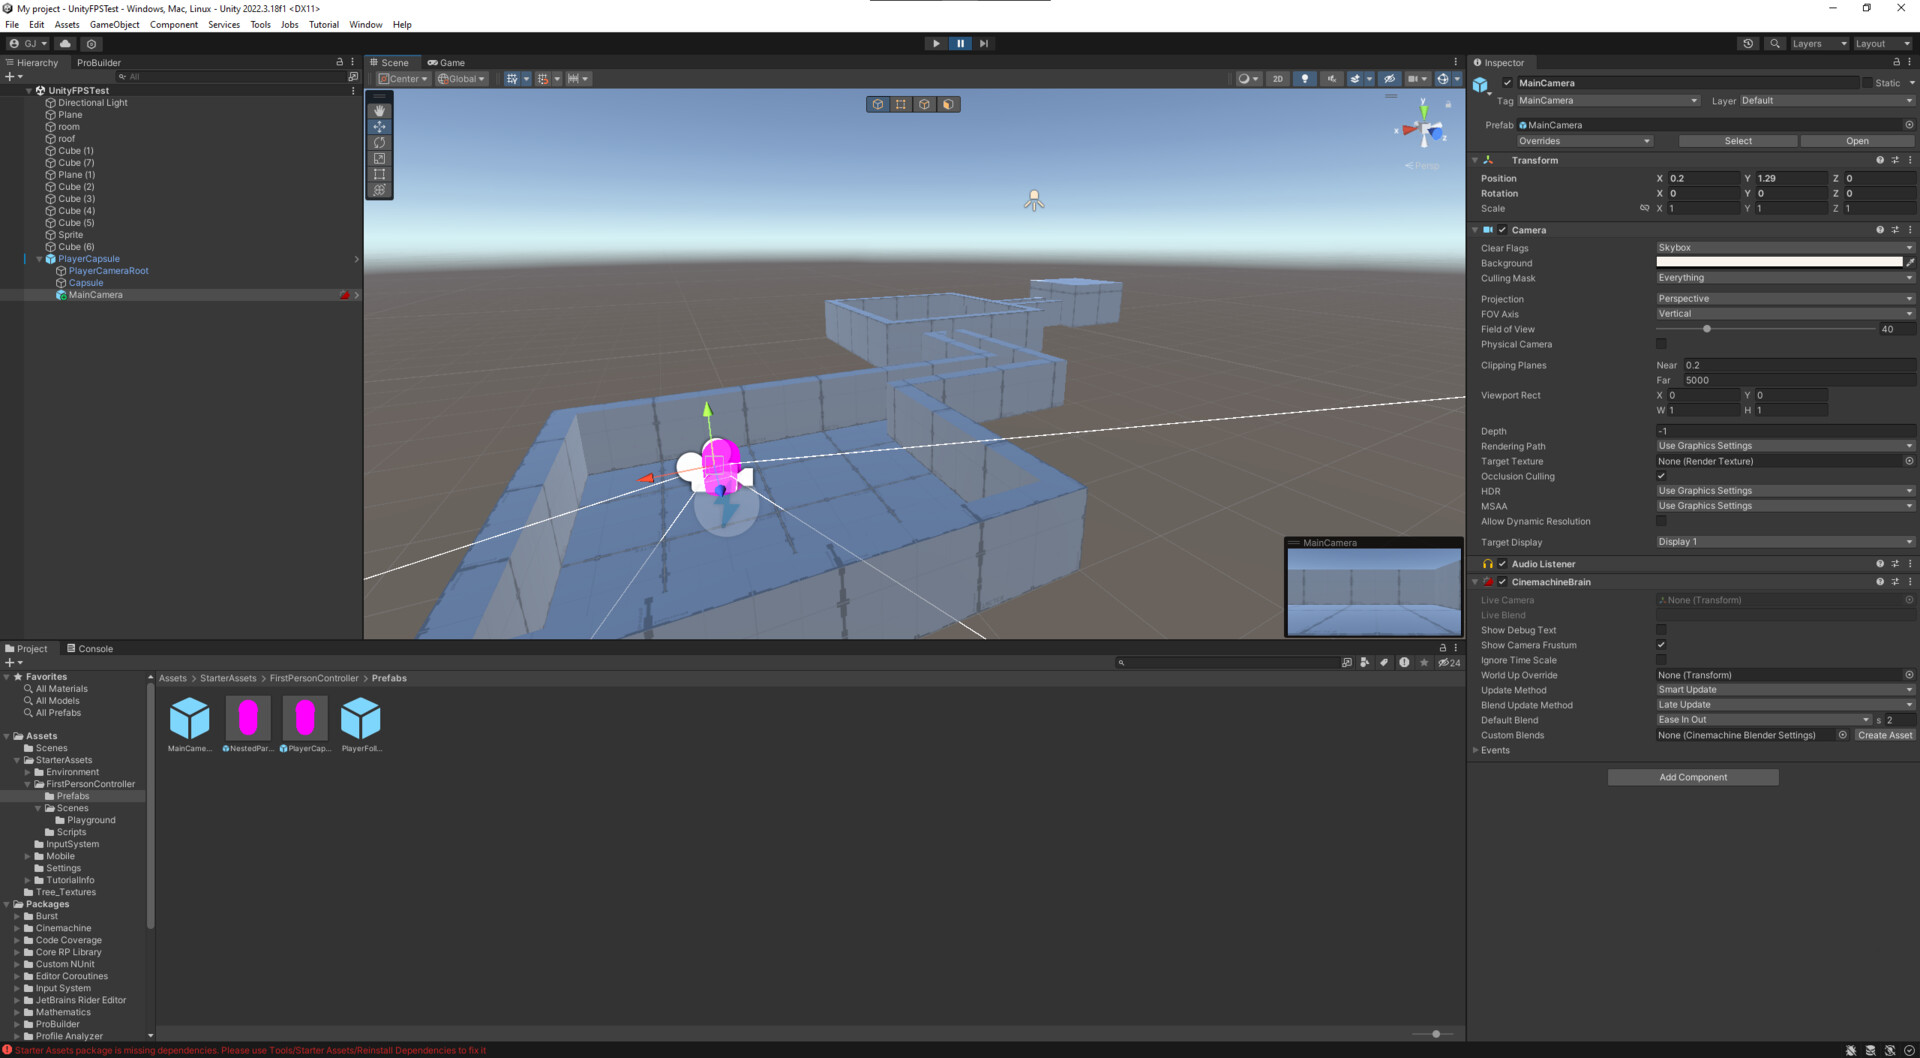Toggle the Occlusion Culling checkbox
The width and height of the screenshot is (1920, 1058).
1661,476
